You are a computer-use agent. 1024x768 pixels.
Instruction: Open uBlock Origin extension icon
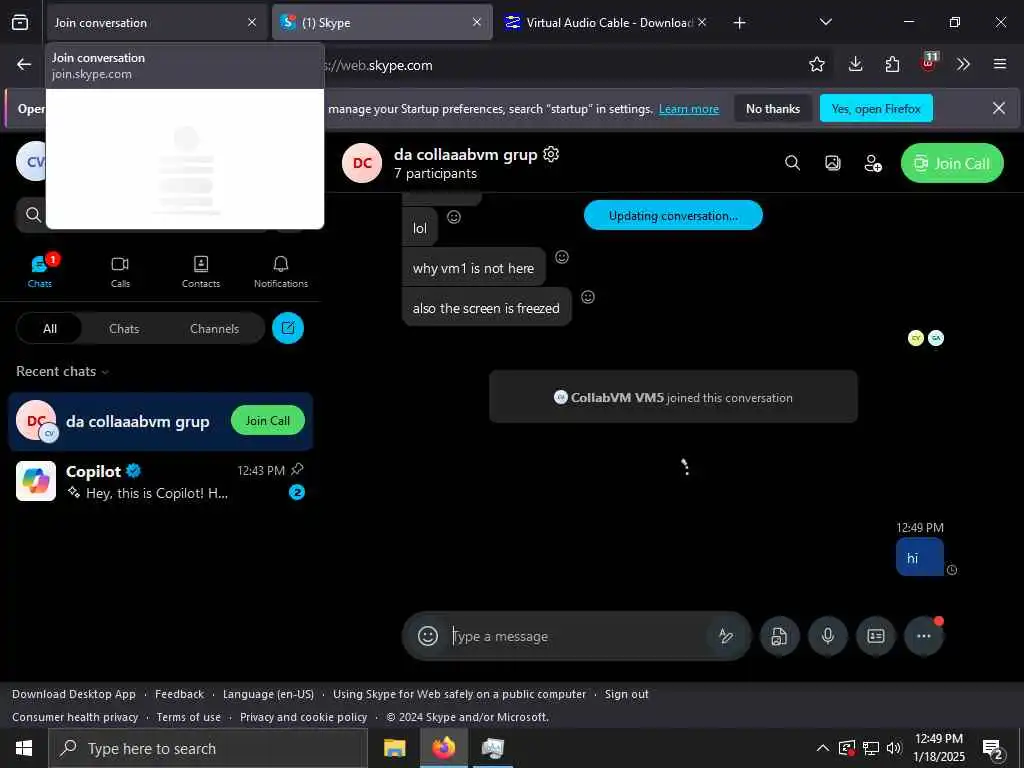929,63
